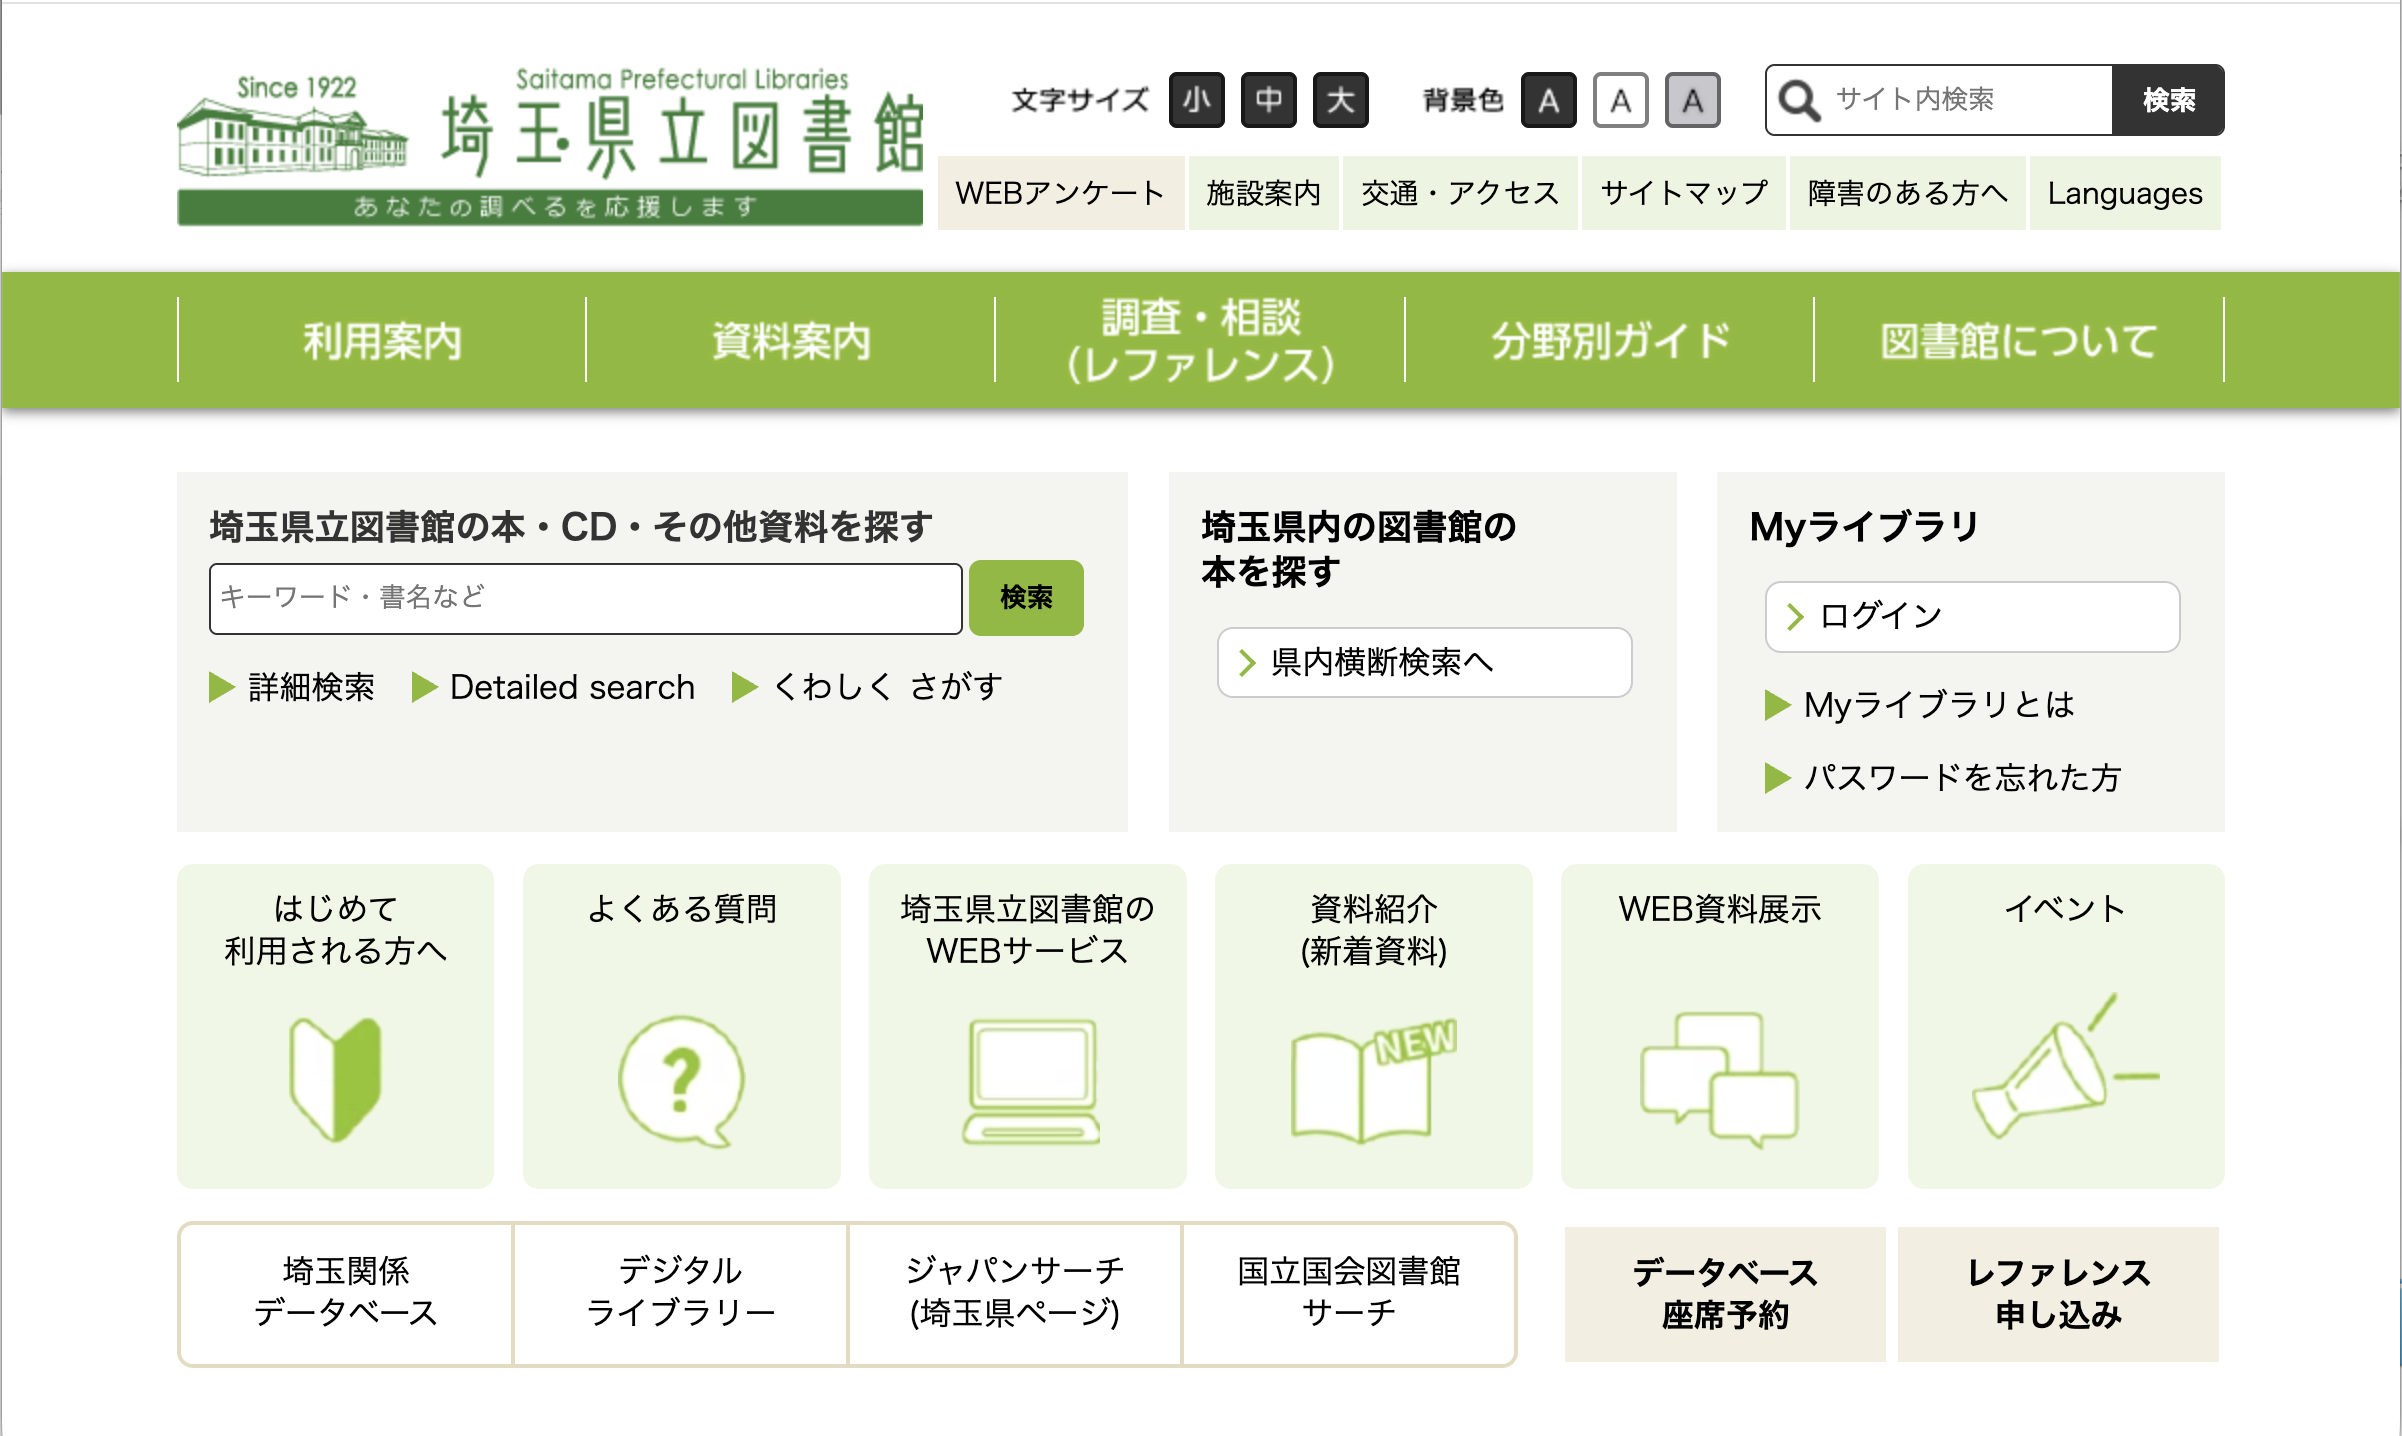Open the Languages tab

click(x=2124, y=194)
